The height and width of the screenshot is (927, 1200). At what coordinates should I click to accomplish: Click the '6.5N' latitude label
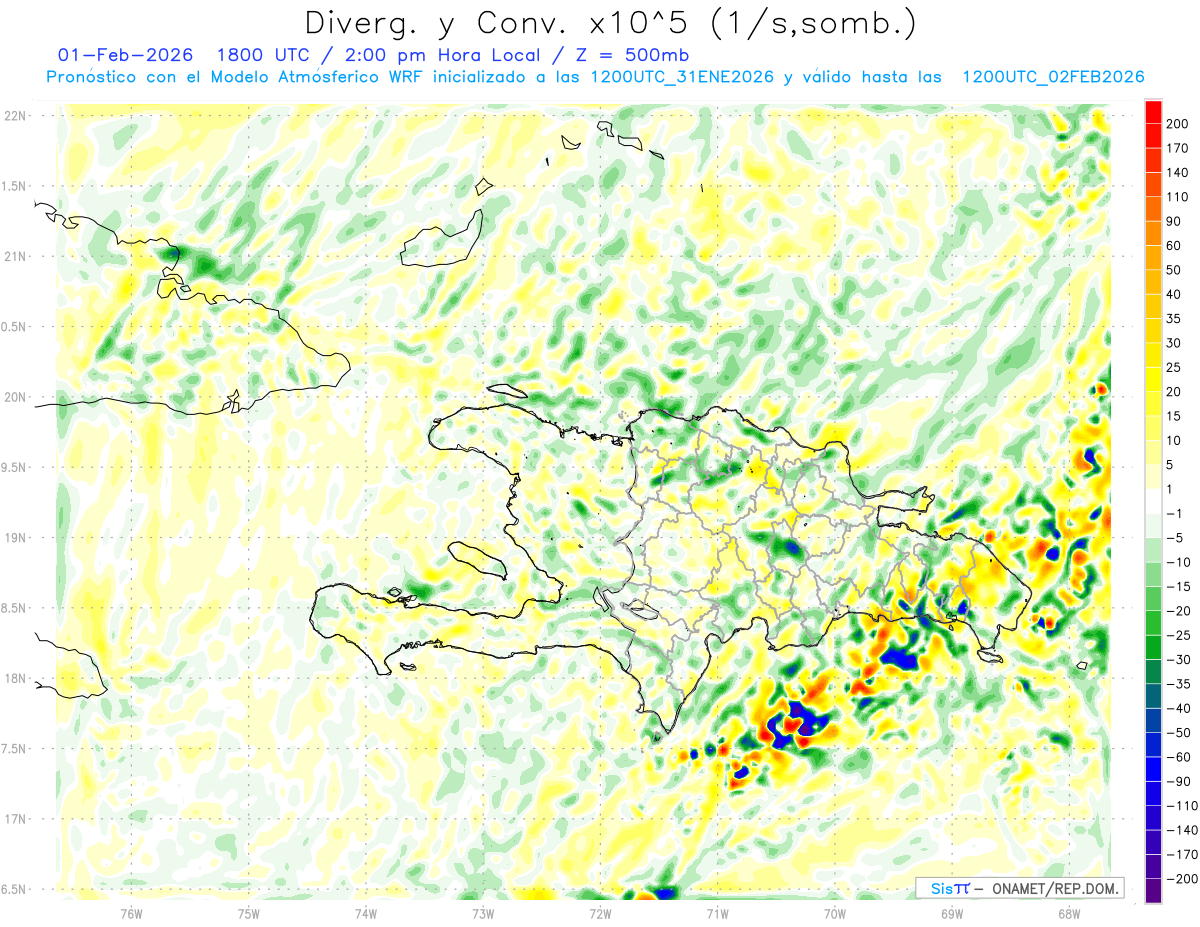[14, 889]
